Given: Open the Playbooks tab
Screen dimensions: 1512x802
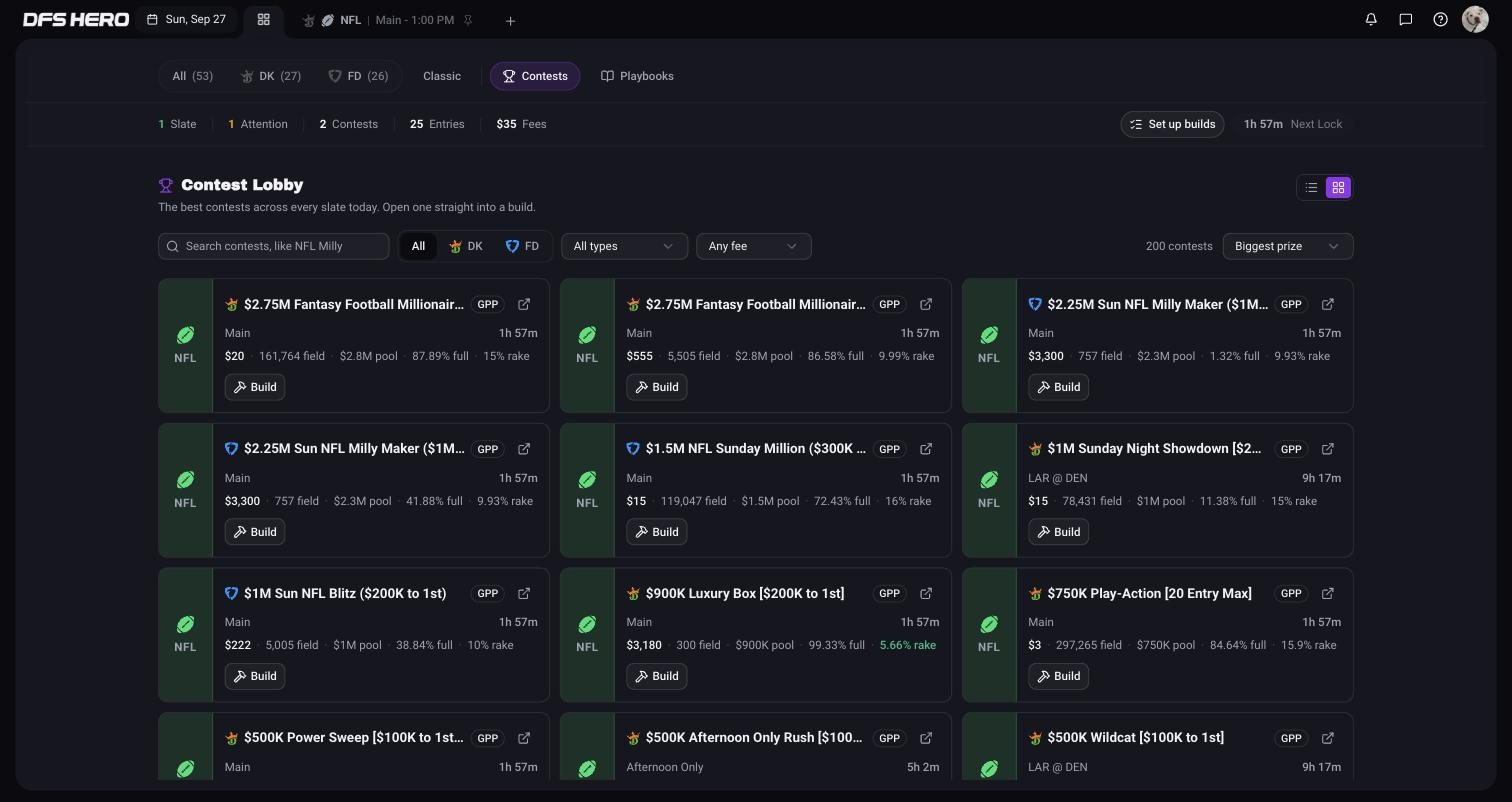Looking at the screenshot, I should tap(637, 76).
